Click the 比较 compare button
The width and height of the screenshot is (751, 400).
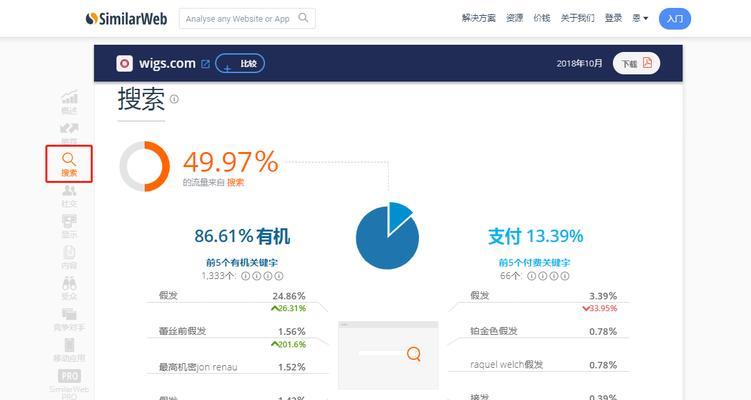click(240, 63)
